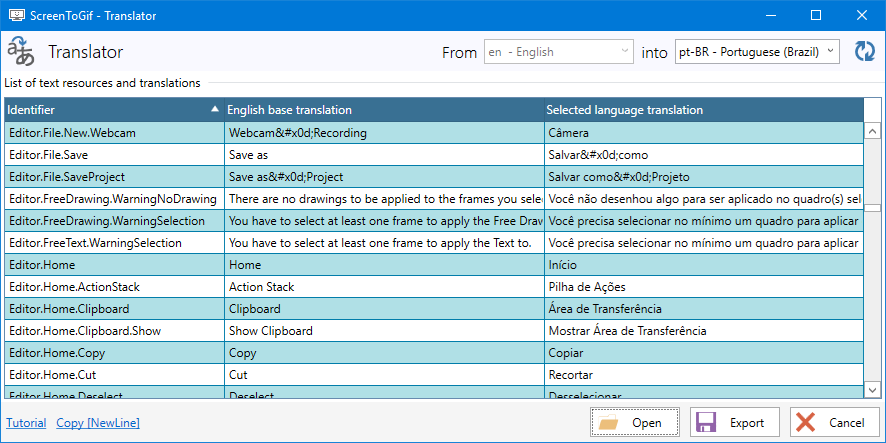886x443 pixels.
Task: Select the Editor.Home.ActionStack identifier cell
Action: click(x=114, y=287)
